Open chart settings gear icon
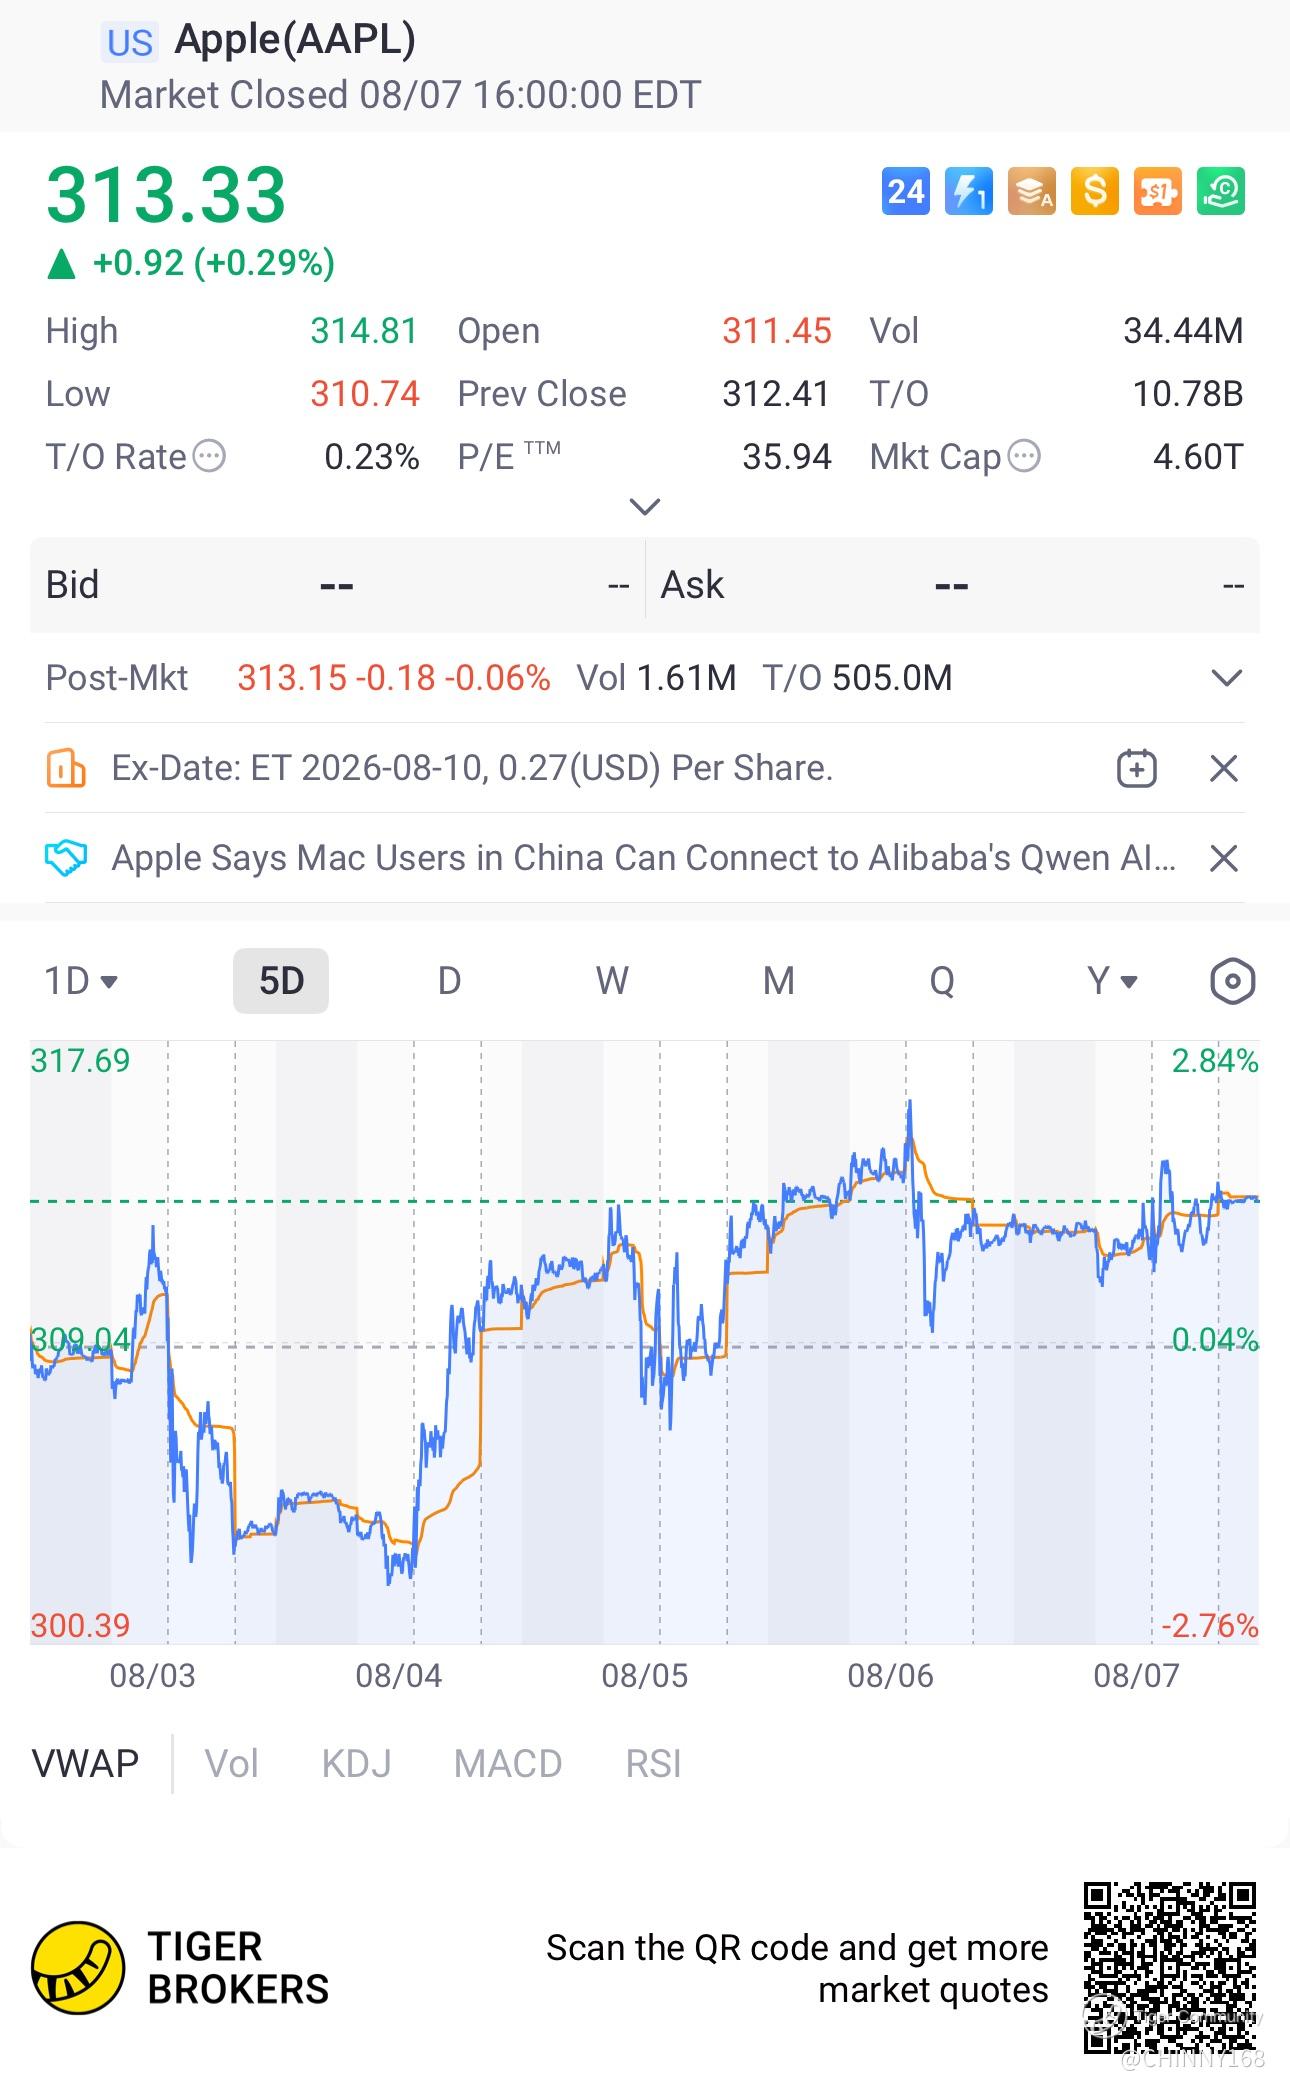1290x2088 pixels. [x=1232, y=981]
